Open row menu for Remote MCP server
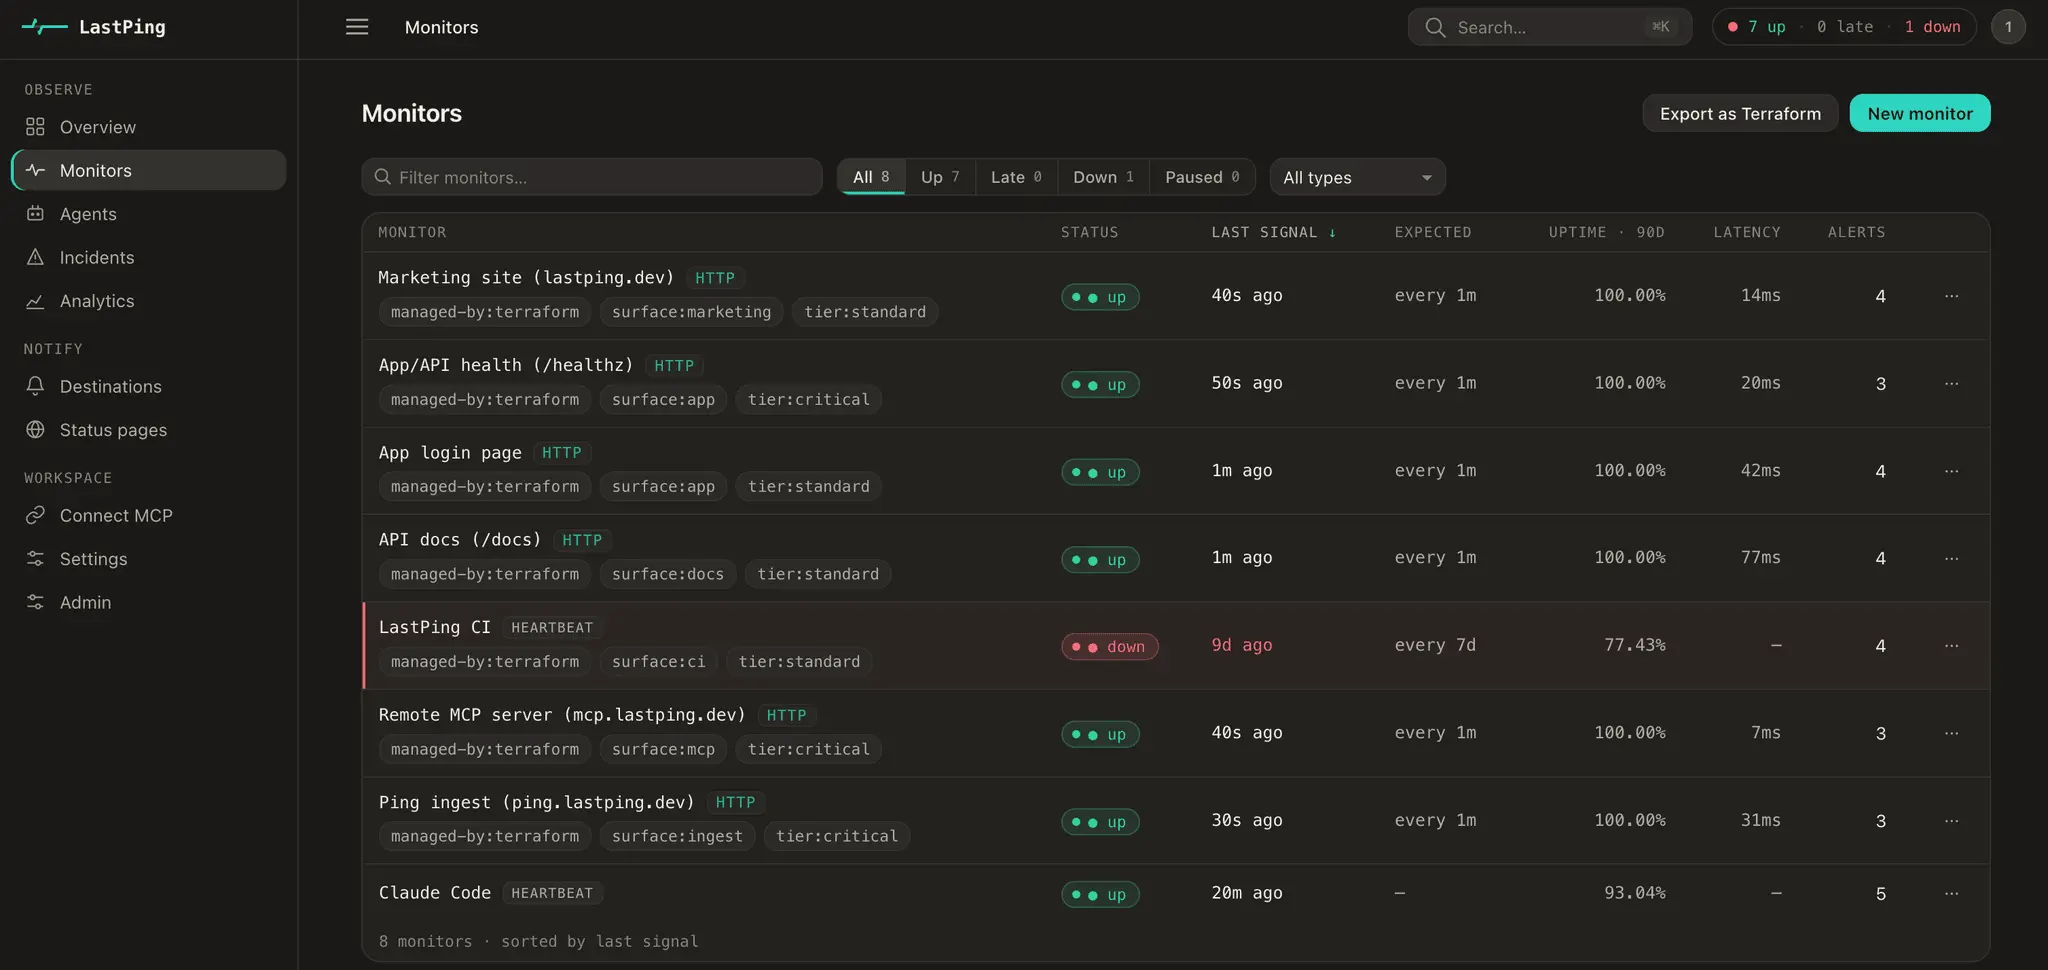Image resolution: width=2048 pixels, height=970 pixels. tap(1951, 733)
